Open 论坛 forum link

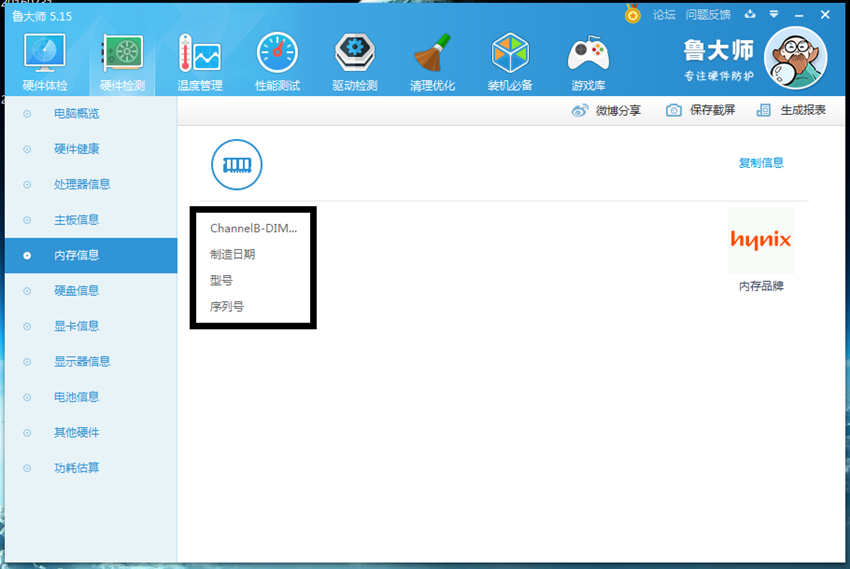click(x=664, y=15)
